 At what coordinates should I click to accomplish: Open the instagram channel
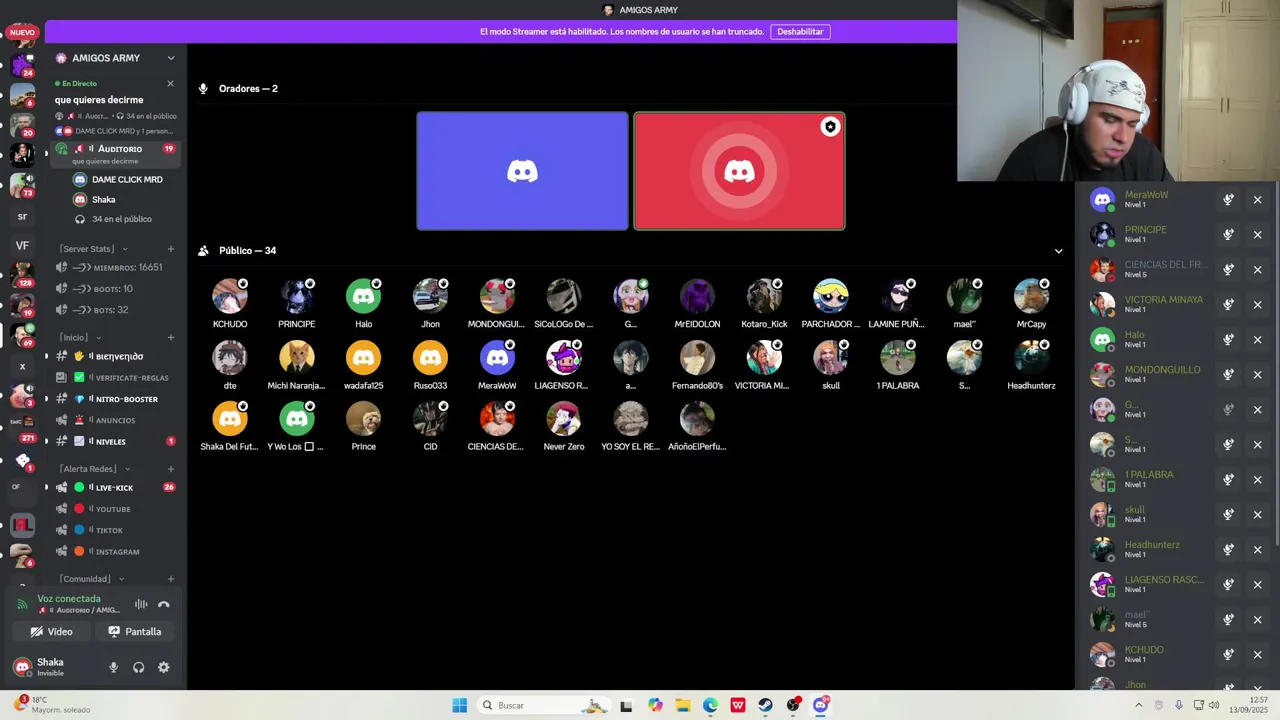click(x=115, y=552)
